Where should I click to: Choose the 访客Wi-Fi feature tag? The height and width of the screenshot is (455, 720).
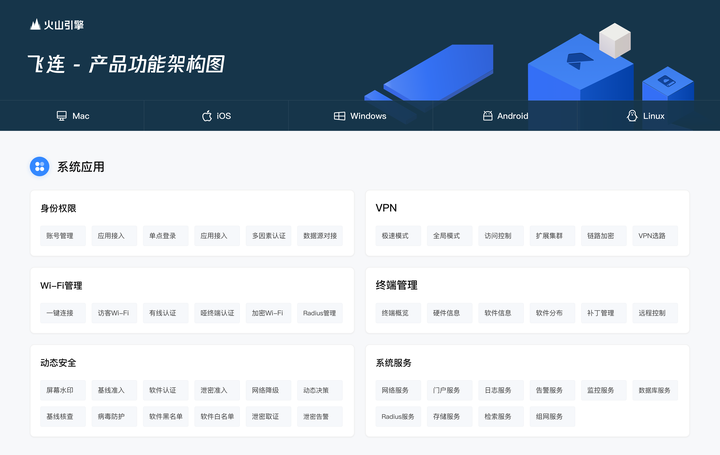point(112,313)
